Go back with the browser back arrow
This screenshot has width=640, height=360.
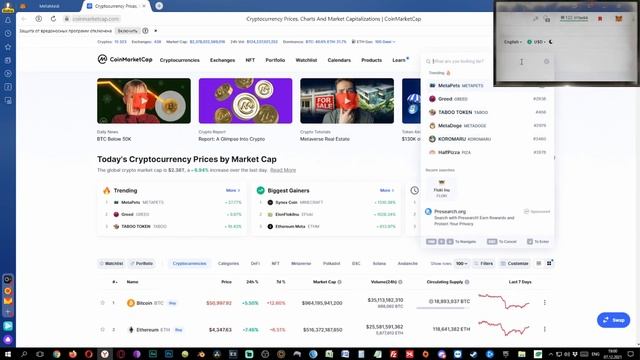point(24,19)
